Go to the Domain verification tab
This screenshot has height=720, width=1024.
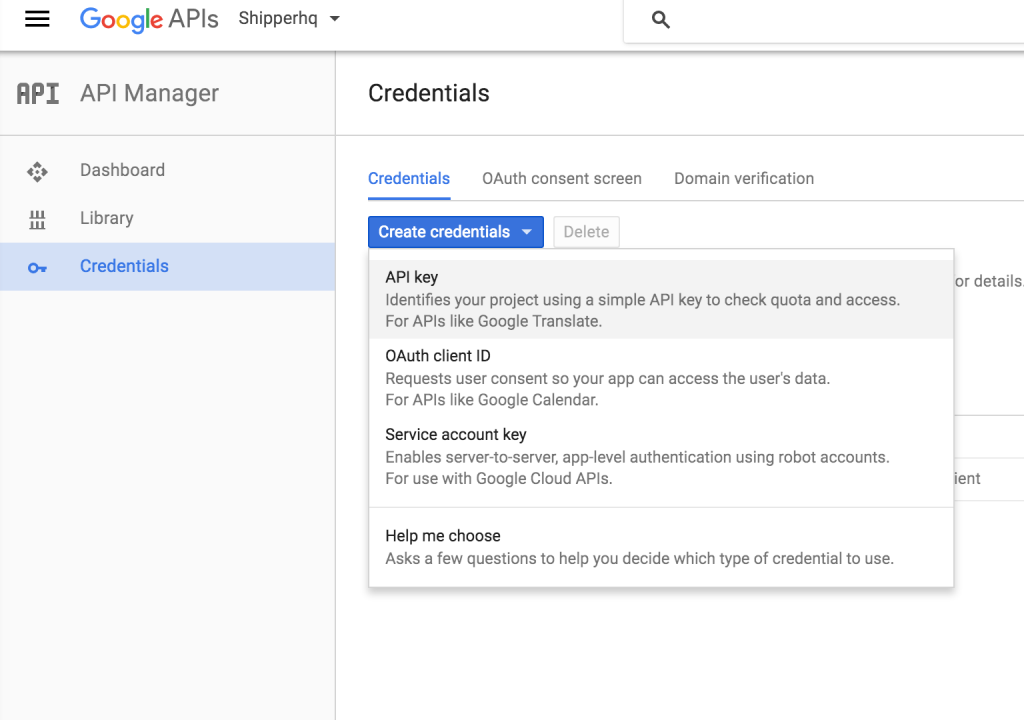click(x=744, y=178)
